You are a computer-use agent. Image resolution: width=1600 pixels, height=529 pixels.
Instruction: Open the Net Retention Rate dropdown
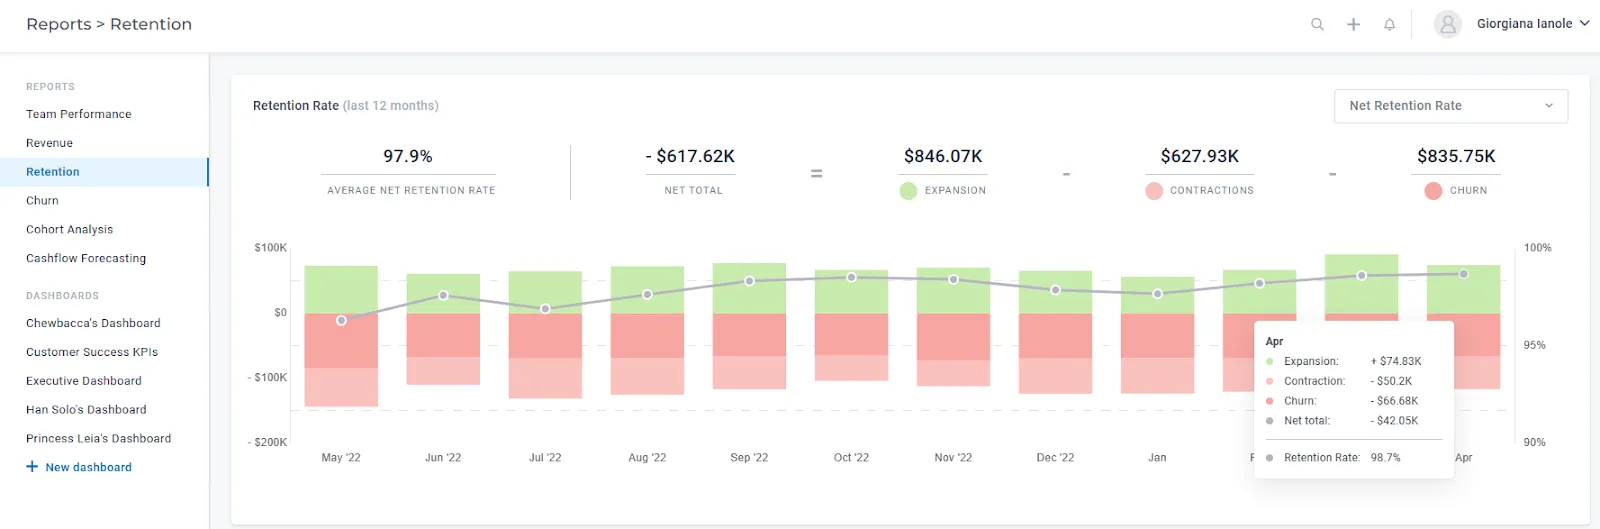pyautogui.click(x=1451, y=106)
